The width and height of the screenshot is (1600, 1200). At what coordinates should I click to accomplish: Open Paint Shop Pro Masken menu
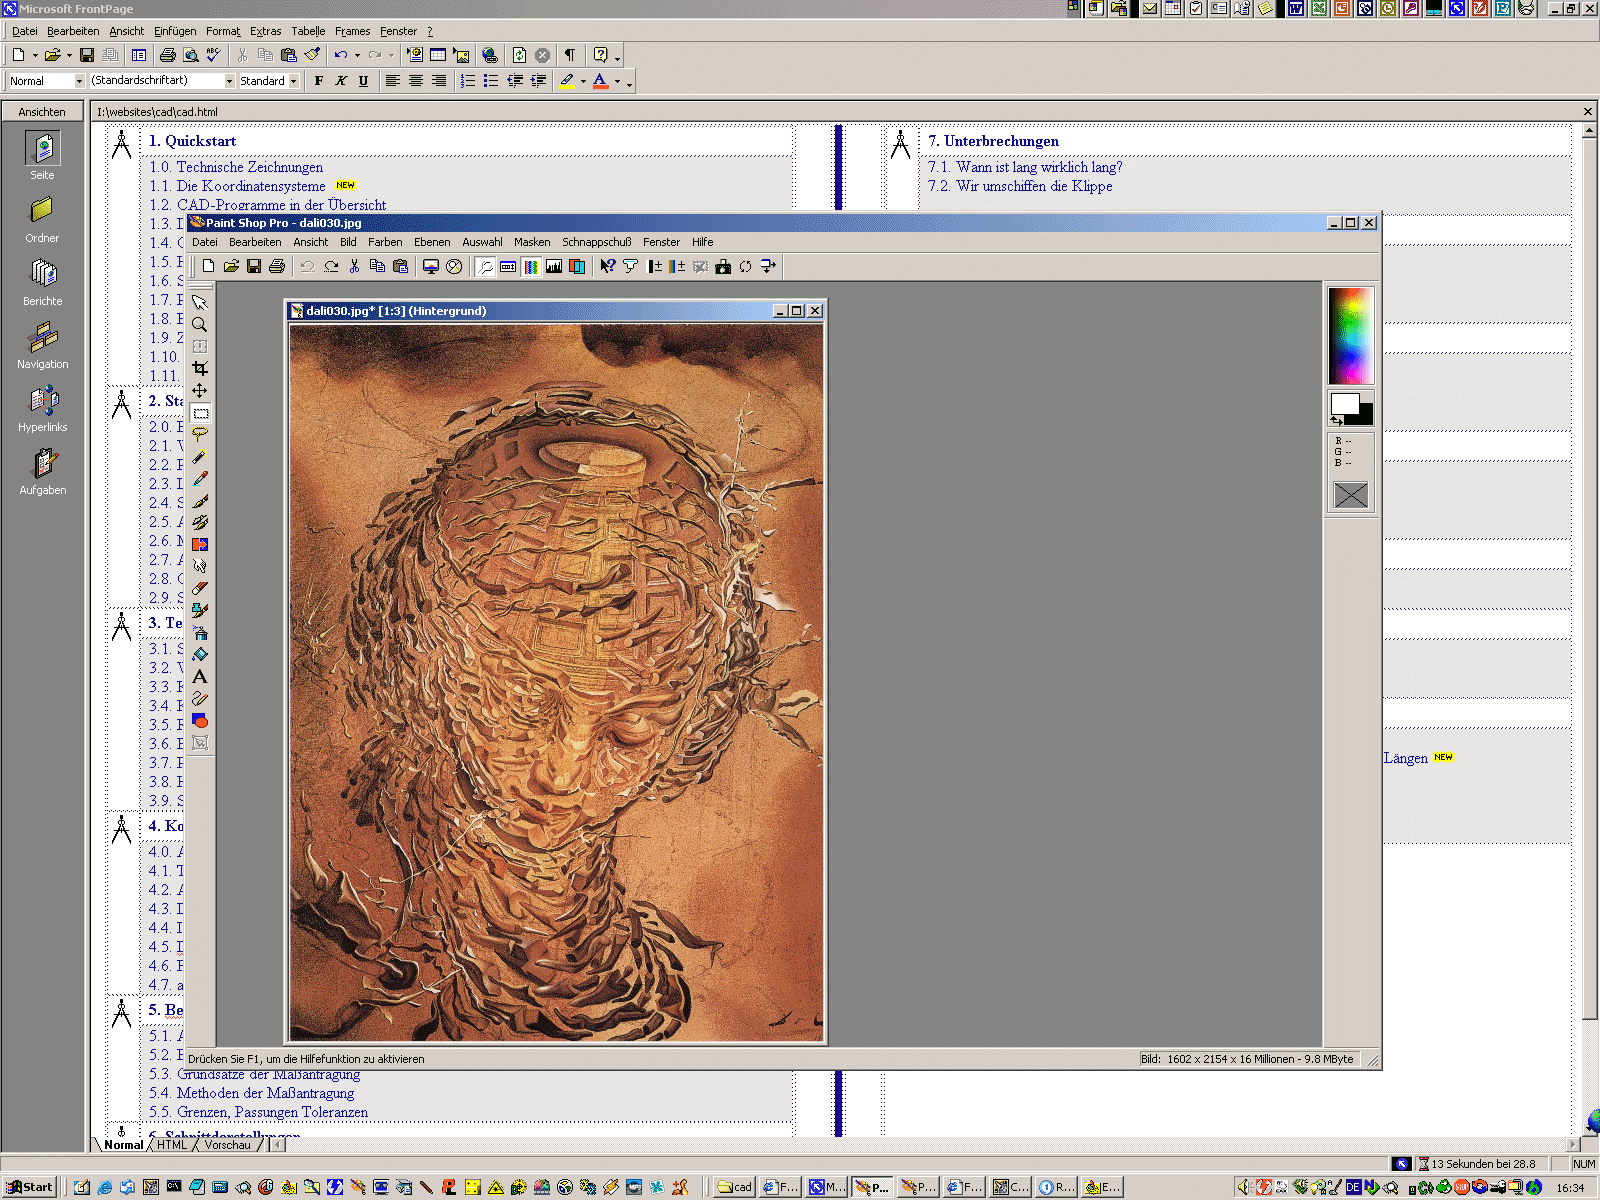coord(532,242)
